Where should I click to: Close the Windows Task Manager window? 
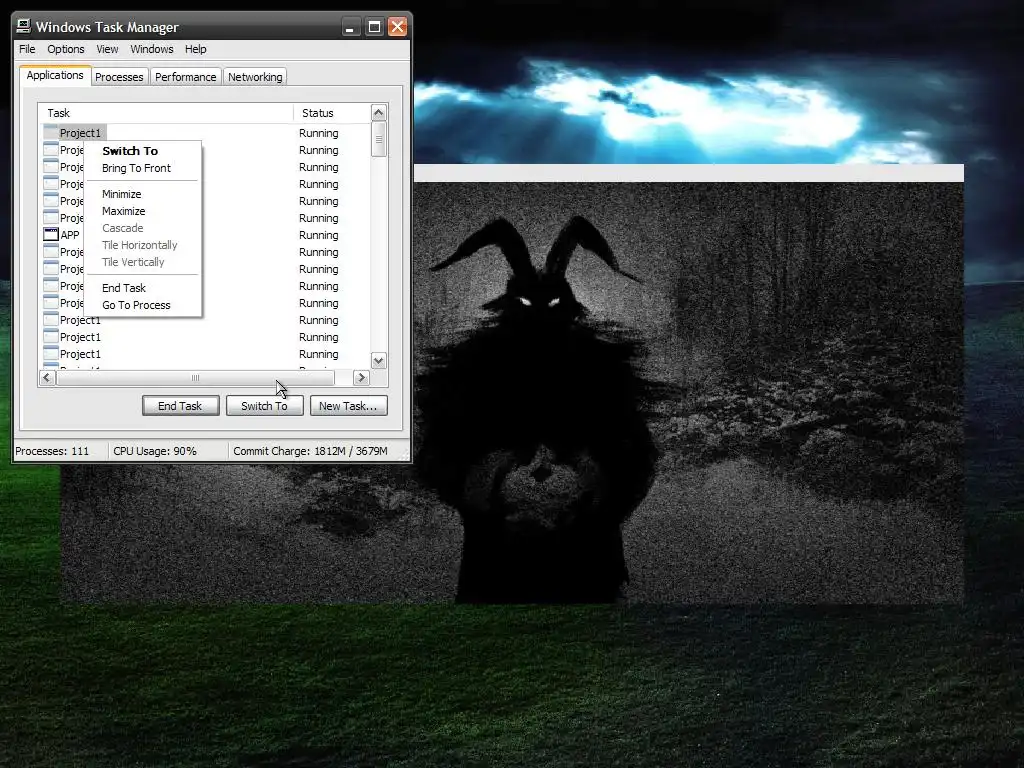pos(398,27)
